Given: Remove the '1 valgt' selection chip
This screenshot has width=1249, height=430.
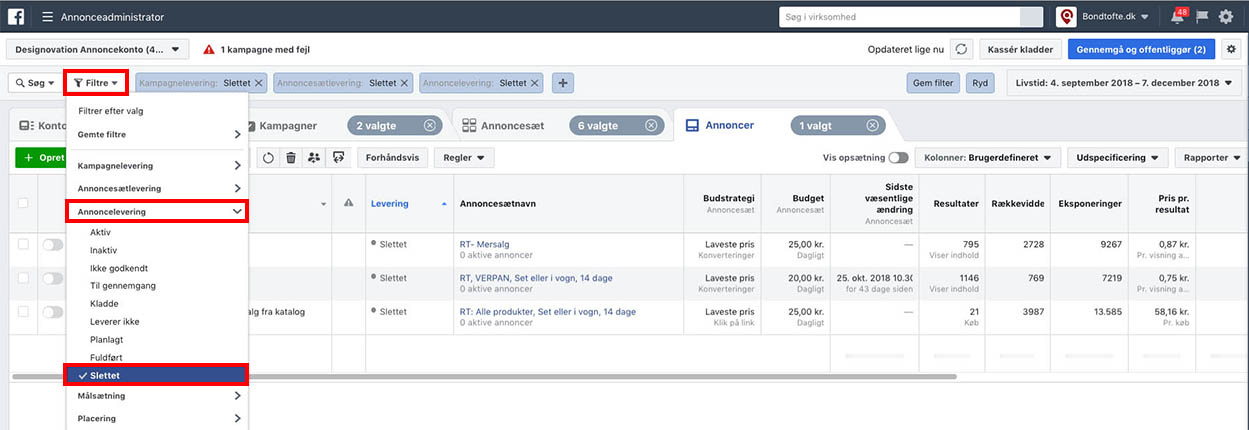Looking at the screenshot, I should pos(874,125).
